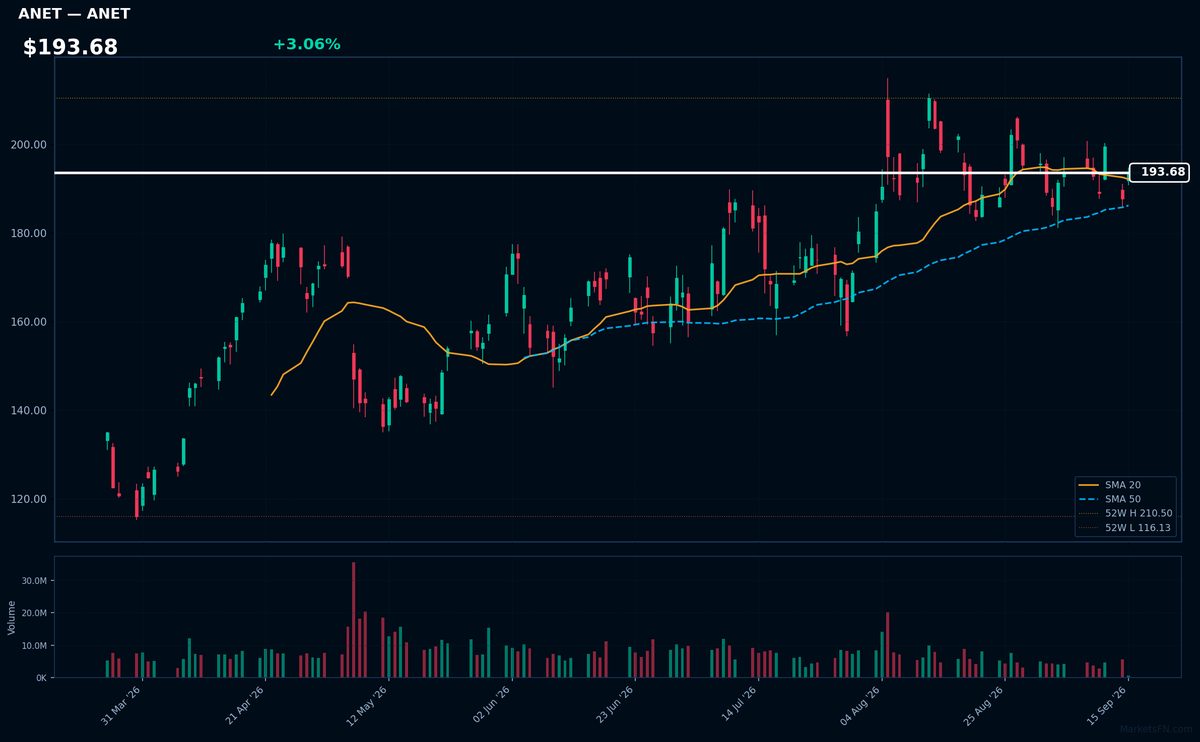Click the 193.68 price tag on axis
The height and width of the screenshot is (742, 1200).
pos(1159,172)
